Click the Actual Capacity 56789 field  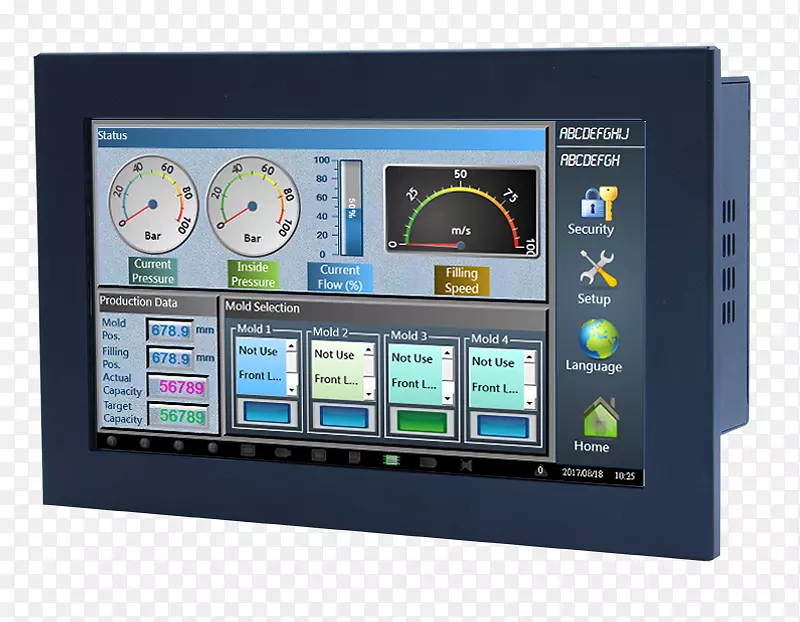[x=178, y=387]
